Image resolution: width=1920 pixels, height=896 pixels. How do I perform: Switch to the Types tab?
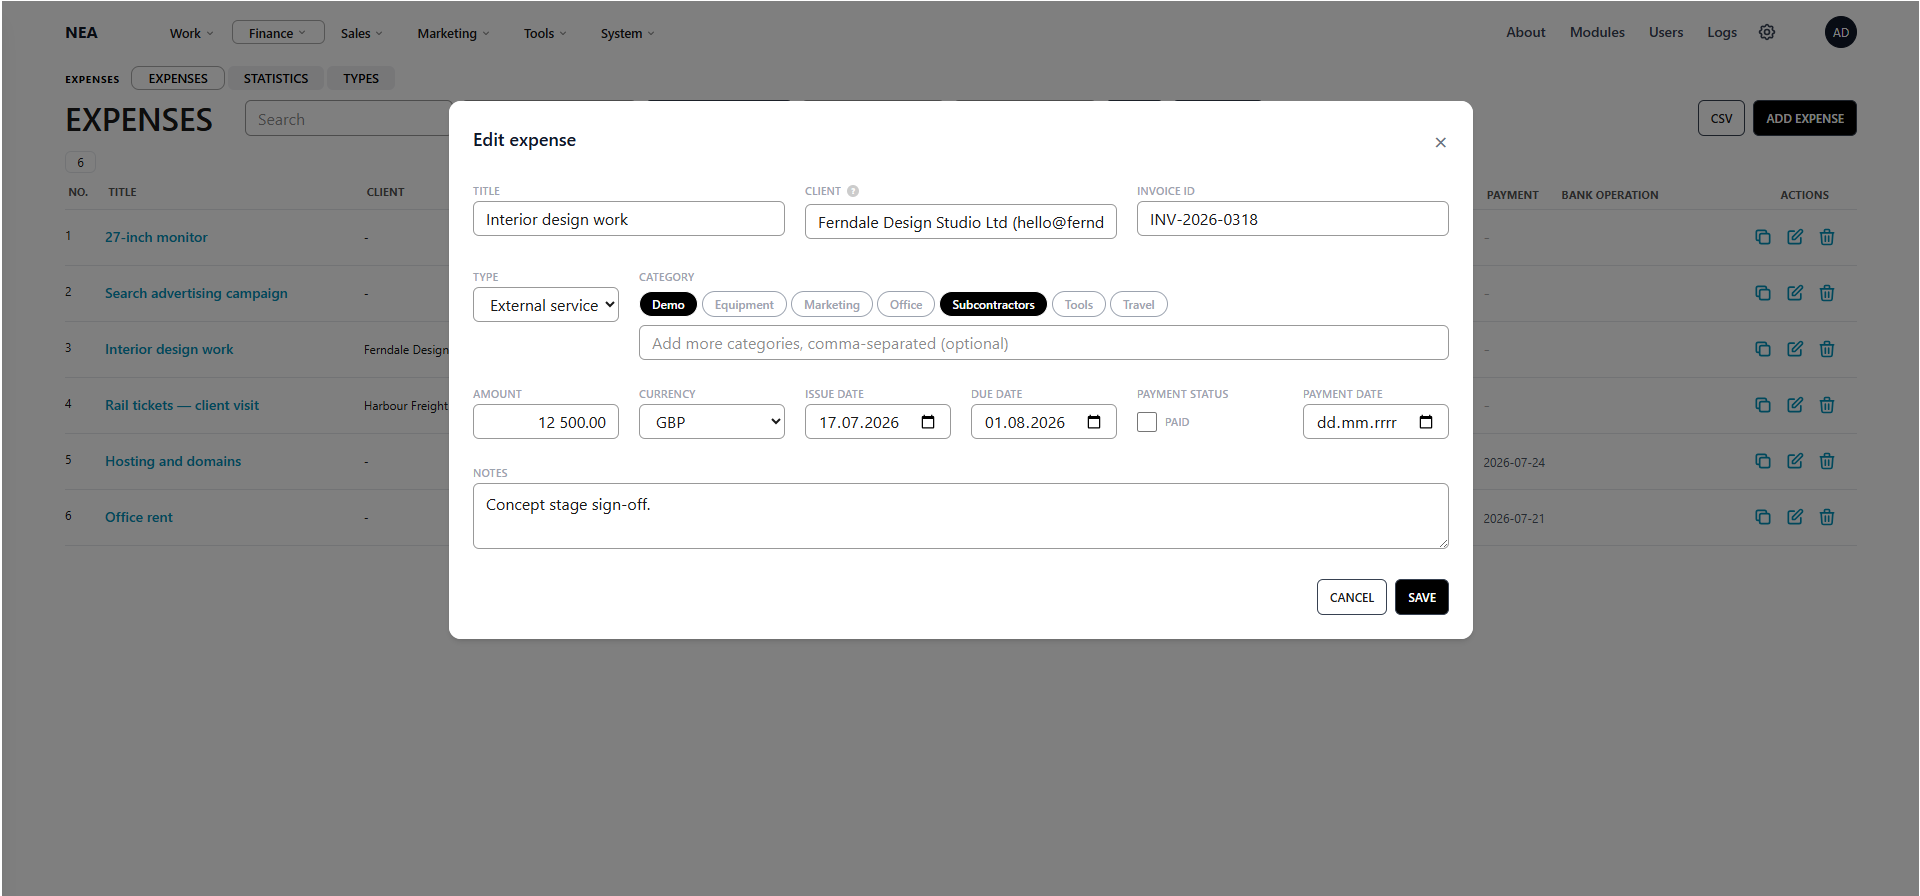[x=361, y=78]
